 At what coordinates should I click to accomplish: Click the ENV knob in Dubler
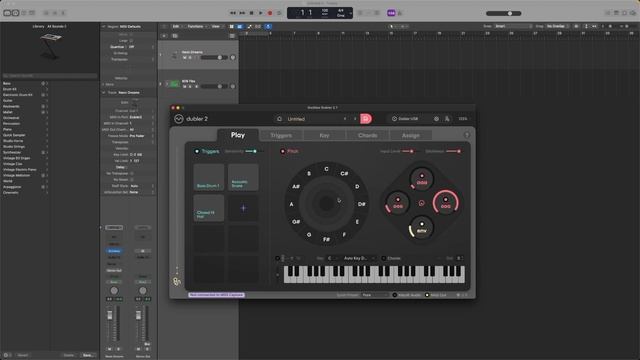pos(422,227)
